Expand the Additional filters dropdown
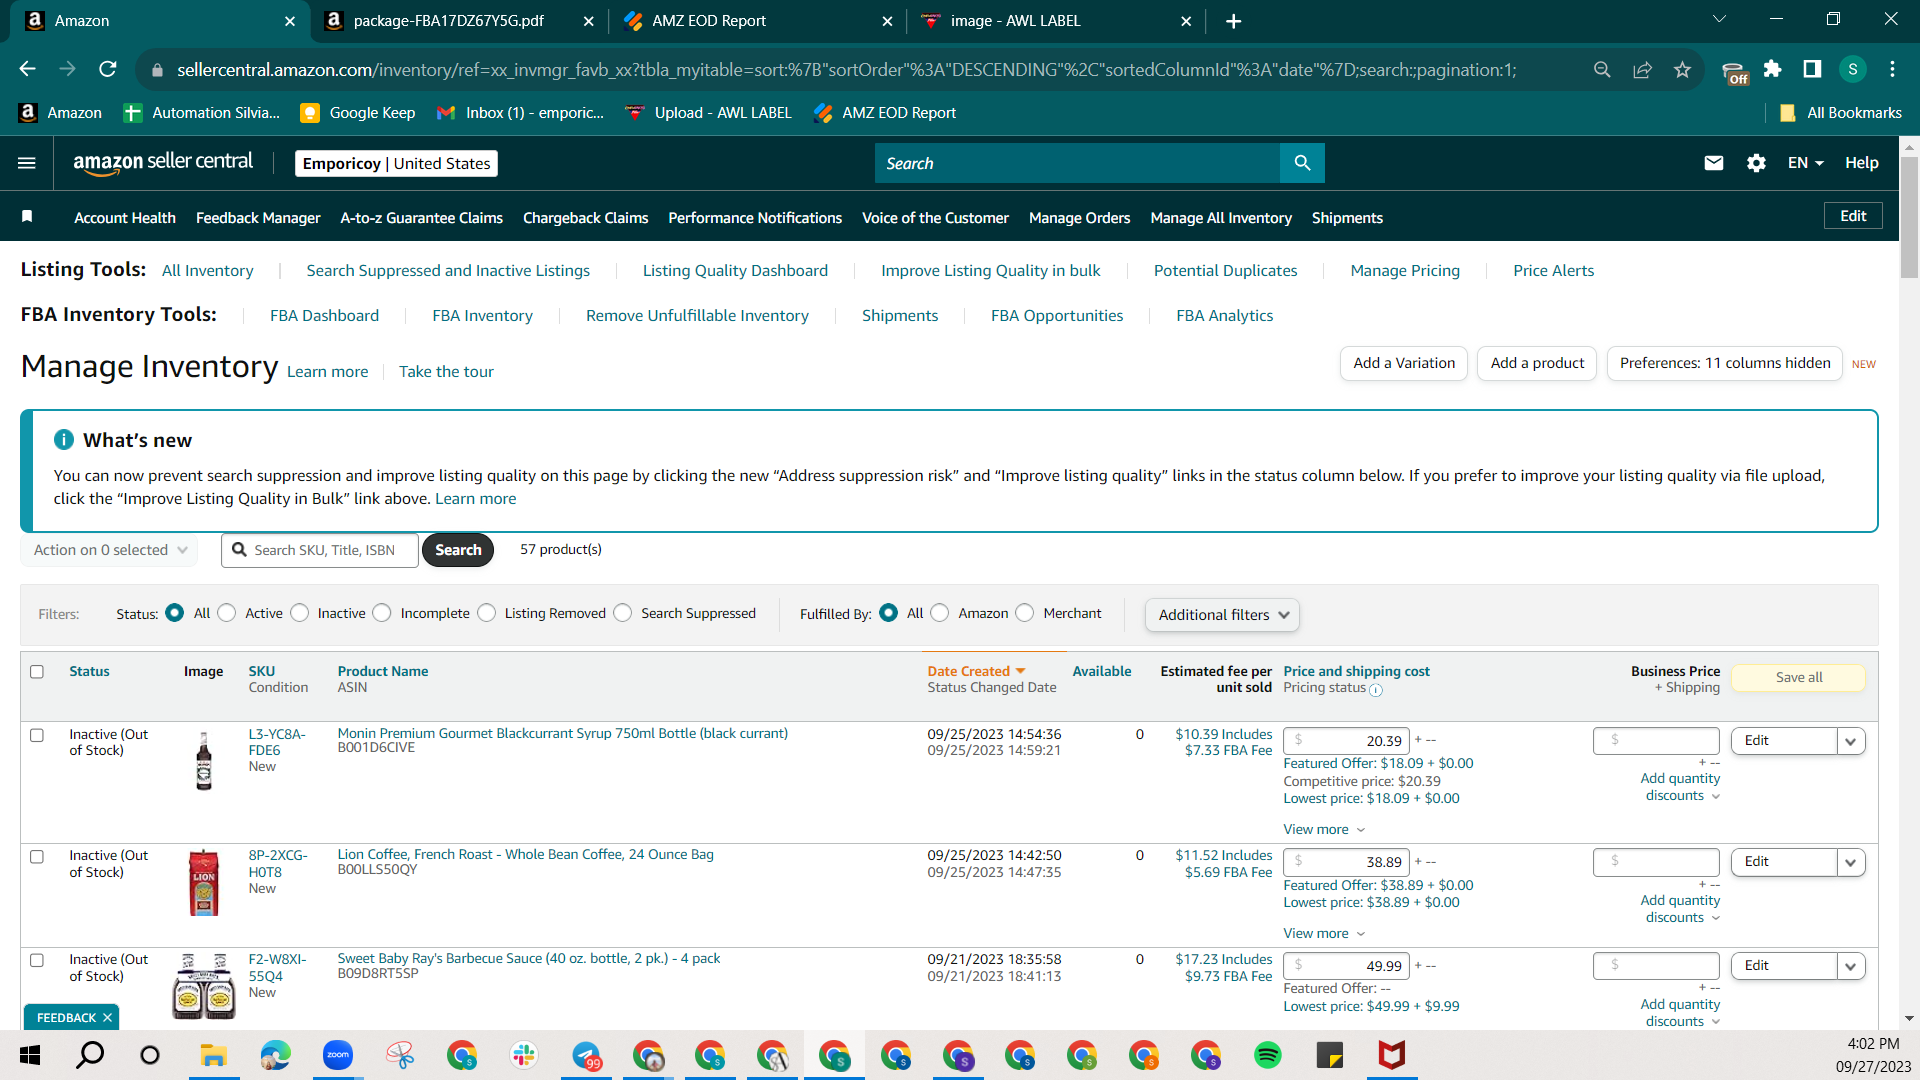This screenshot has height=1080, width=1920. (x=1222, y=615)
